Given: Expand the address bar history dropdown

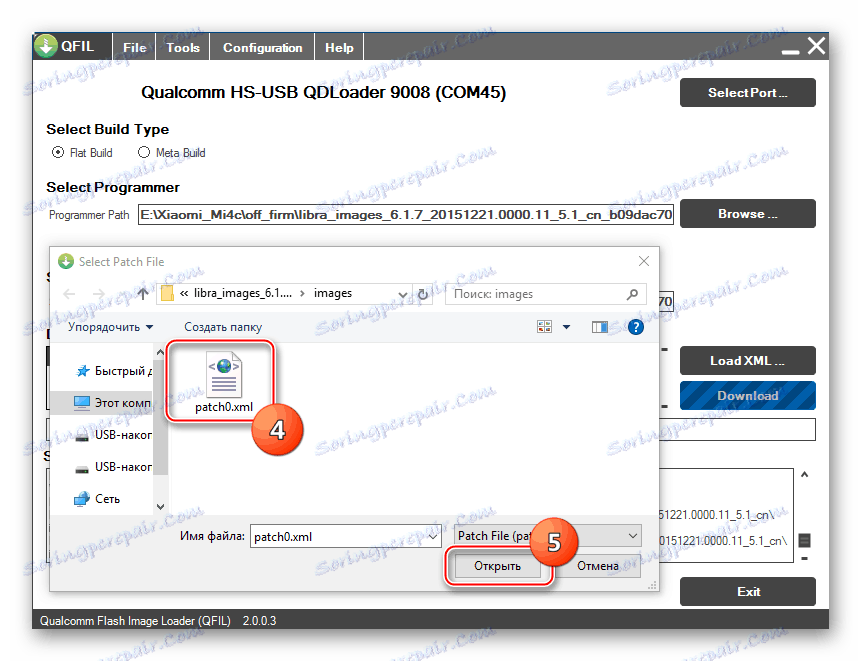Looking at the screenshot, I should pyautogui.click(x=403, y=294).
